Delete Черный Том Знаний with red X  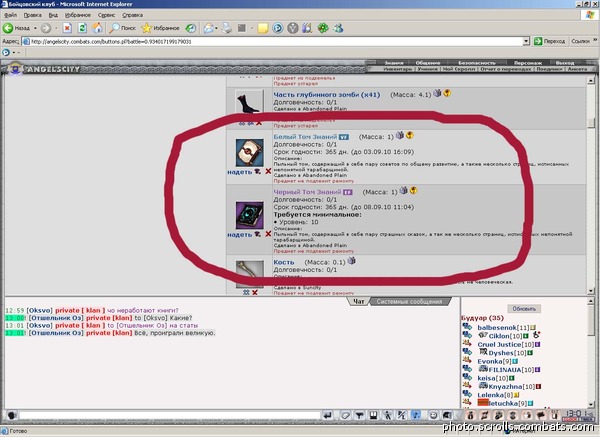tap(268, 234)
